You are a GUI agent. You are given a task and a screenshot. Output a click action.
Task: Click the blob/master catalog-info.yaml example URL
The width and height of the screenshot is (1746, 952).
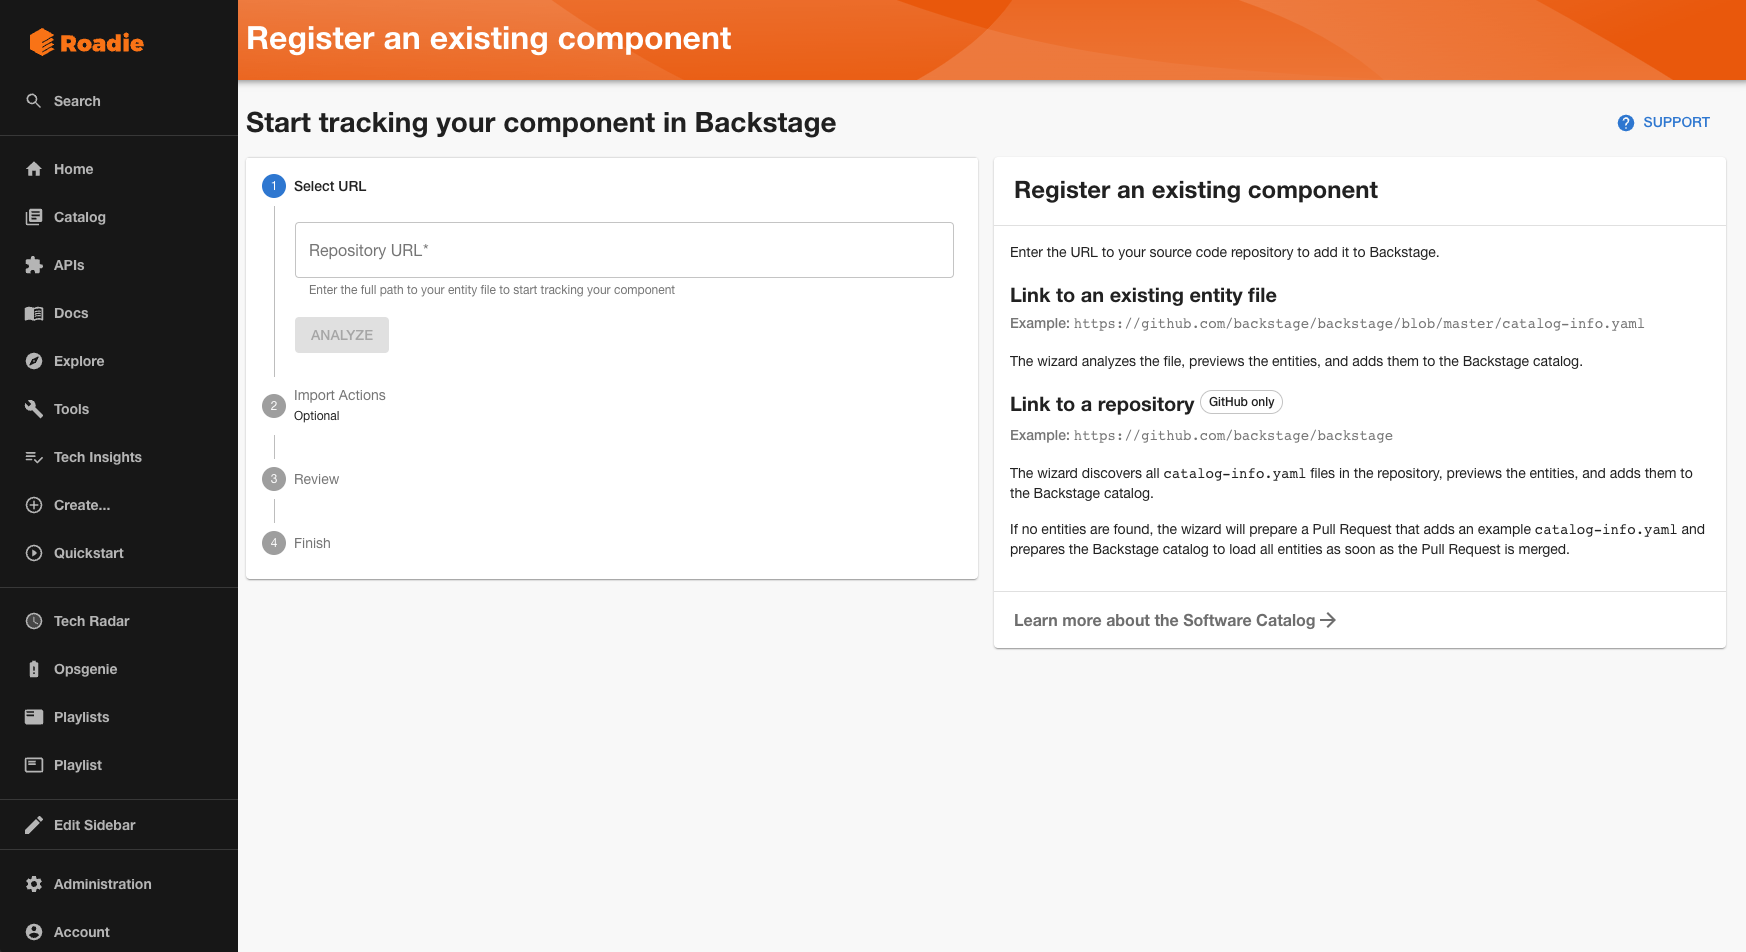pos(1359,324)
